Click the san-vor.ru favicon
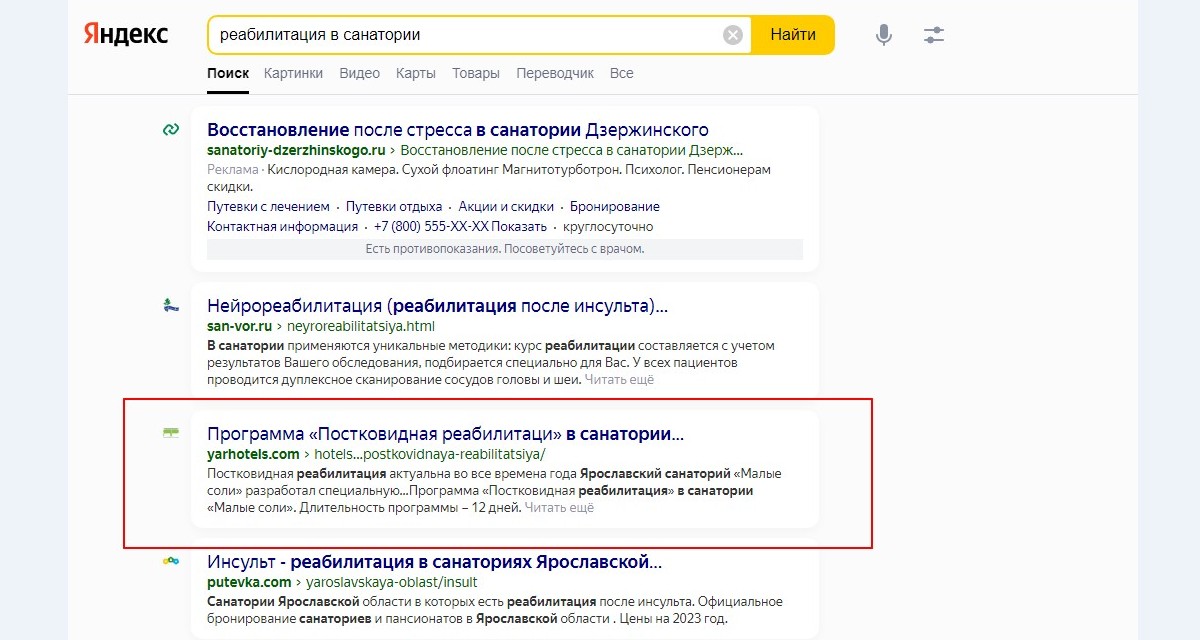 [x=171, y=306]
